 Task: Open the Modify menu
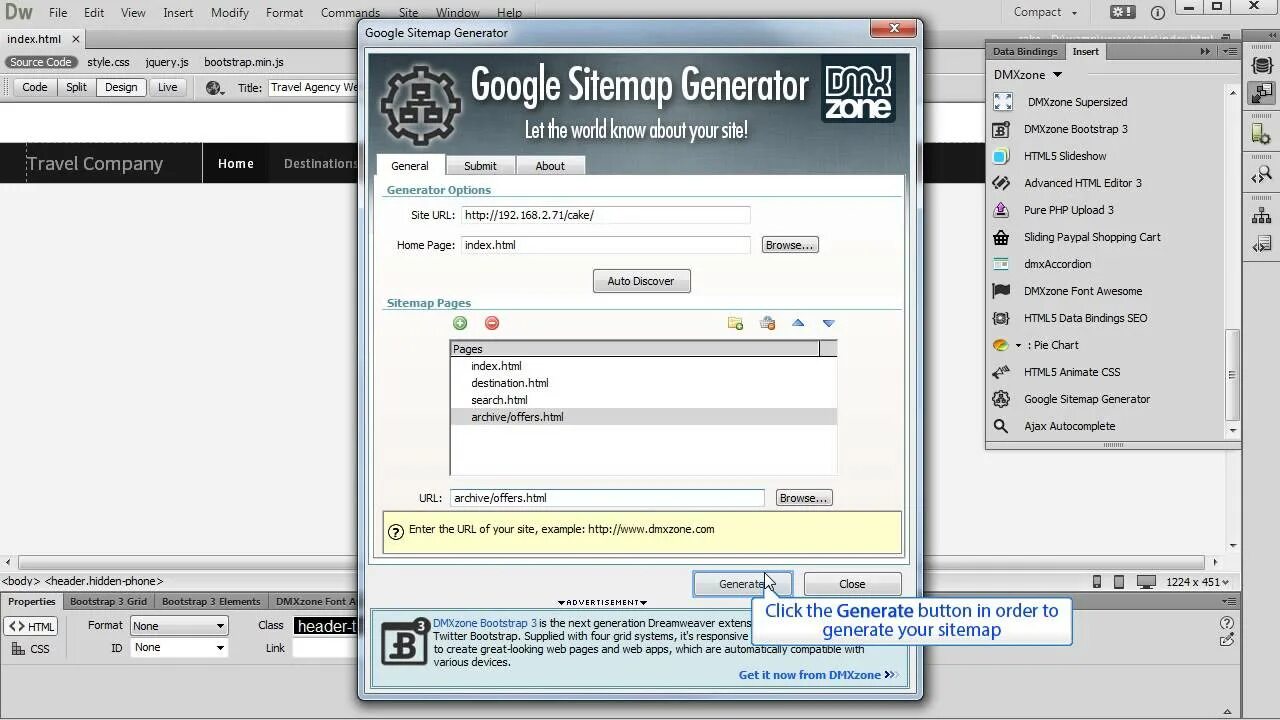point(230,13)
